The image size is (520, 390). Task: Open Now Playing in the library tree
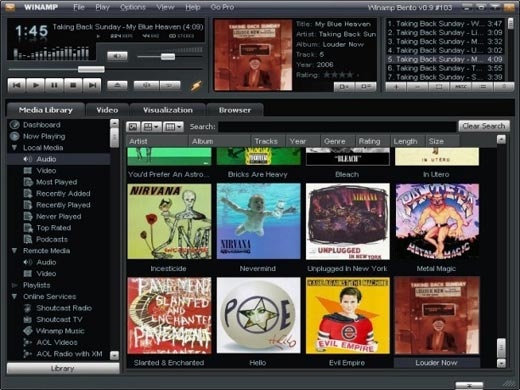click(x=44, y=136)
